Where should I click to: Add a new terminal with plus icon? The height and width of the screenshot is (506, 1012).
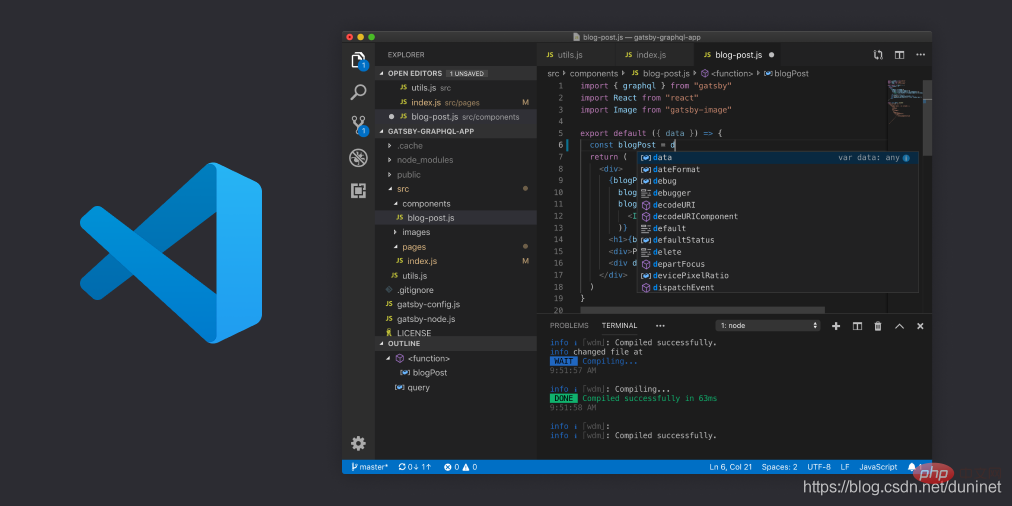[x=836, y=326]
